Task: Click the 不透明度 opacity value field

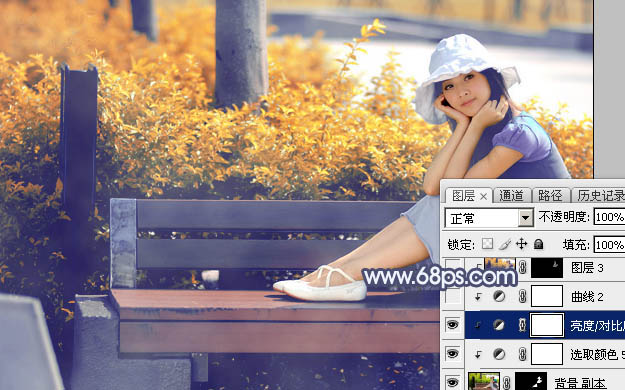Action: [609, 217]
